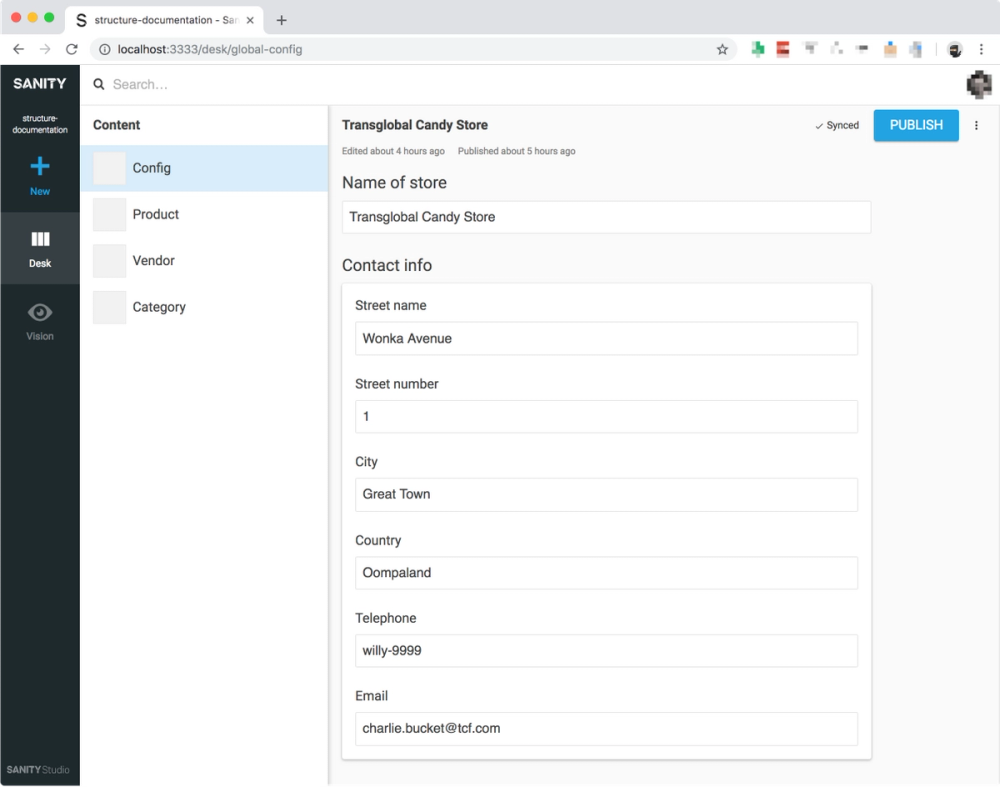
Task: Select Vendor in the Content list
Action: coord(204,260)
